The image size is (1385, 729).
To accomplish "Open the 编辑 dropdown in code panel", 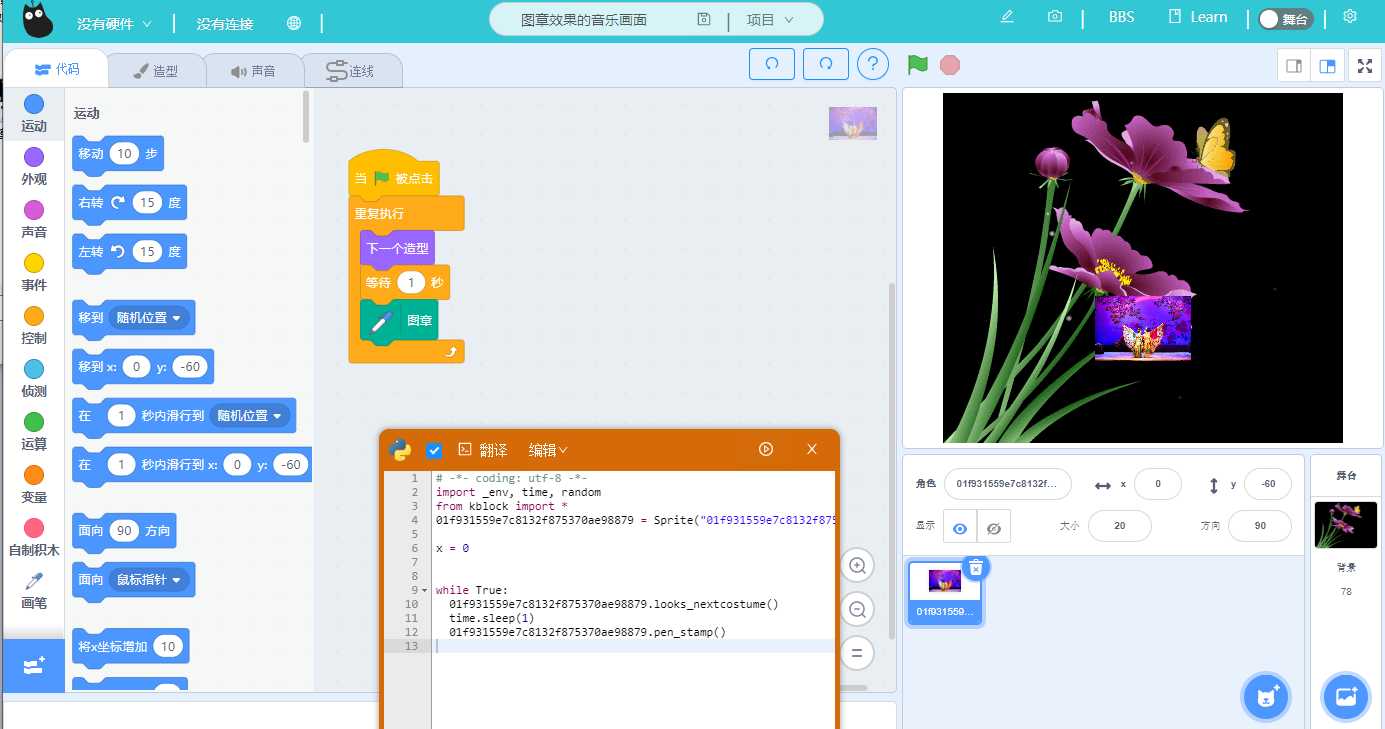I will [x=548, y=450].
